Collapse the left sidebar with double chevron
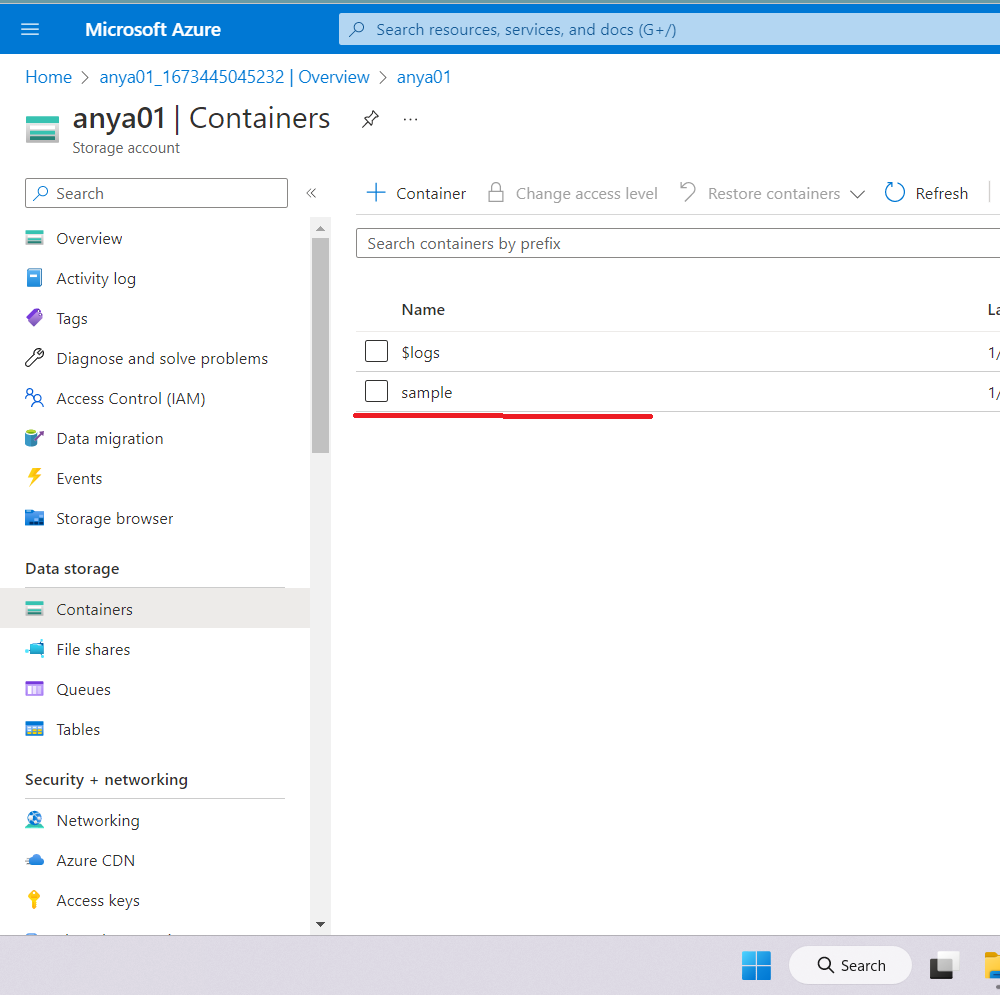Screen dimensions: 1000x995 [311, 193]
